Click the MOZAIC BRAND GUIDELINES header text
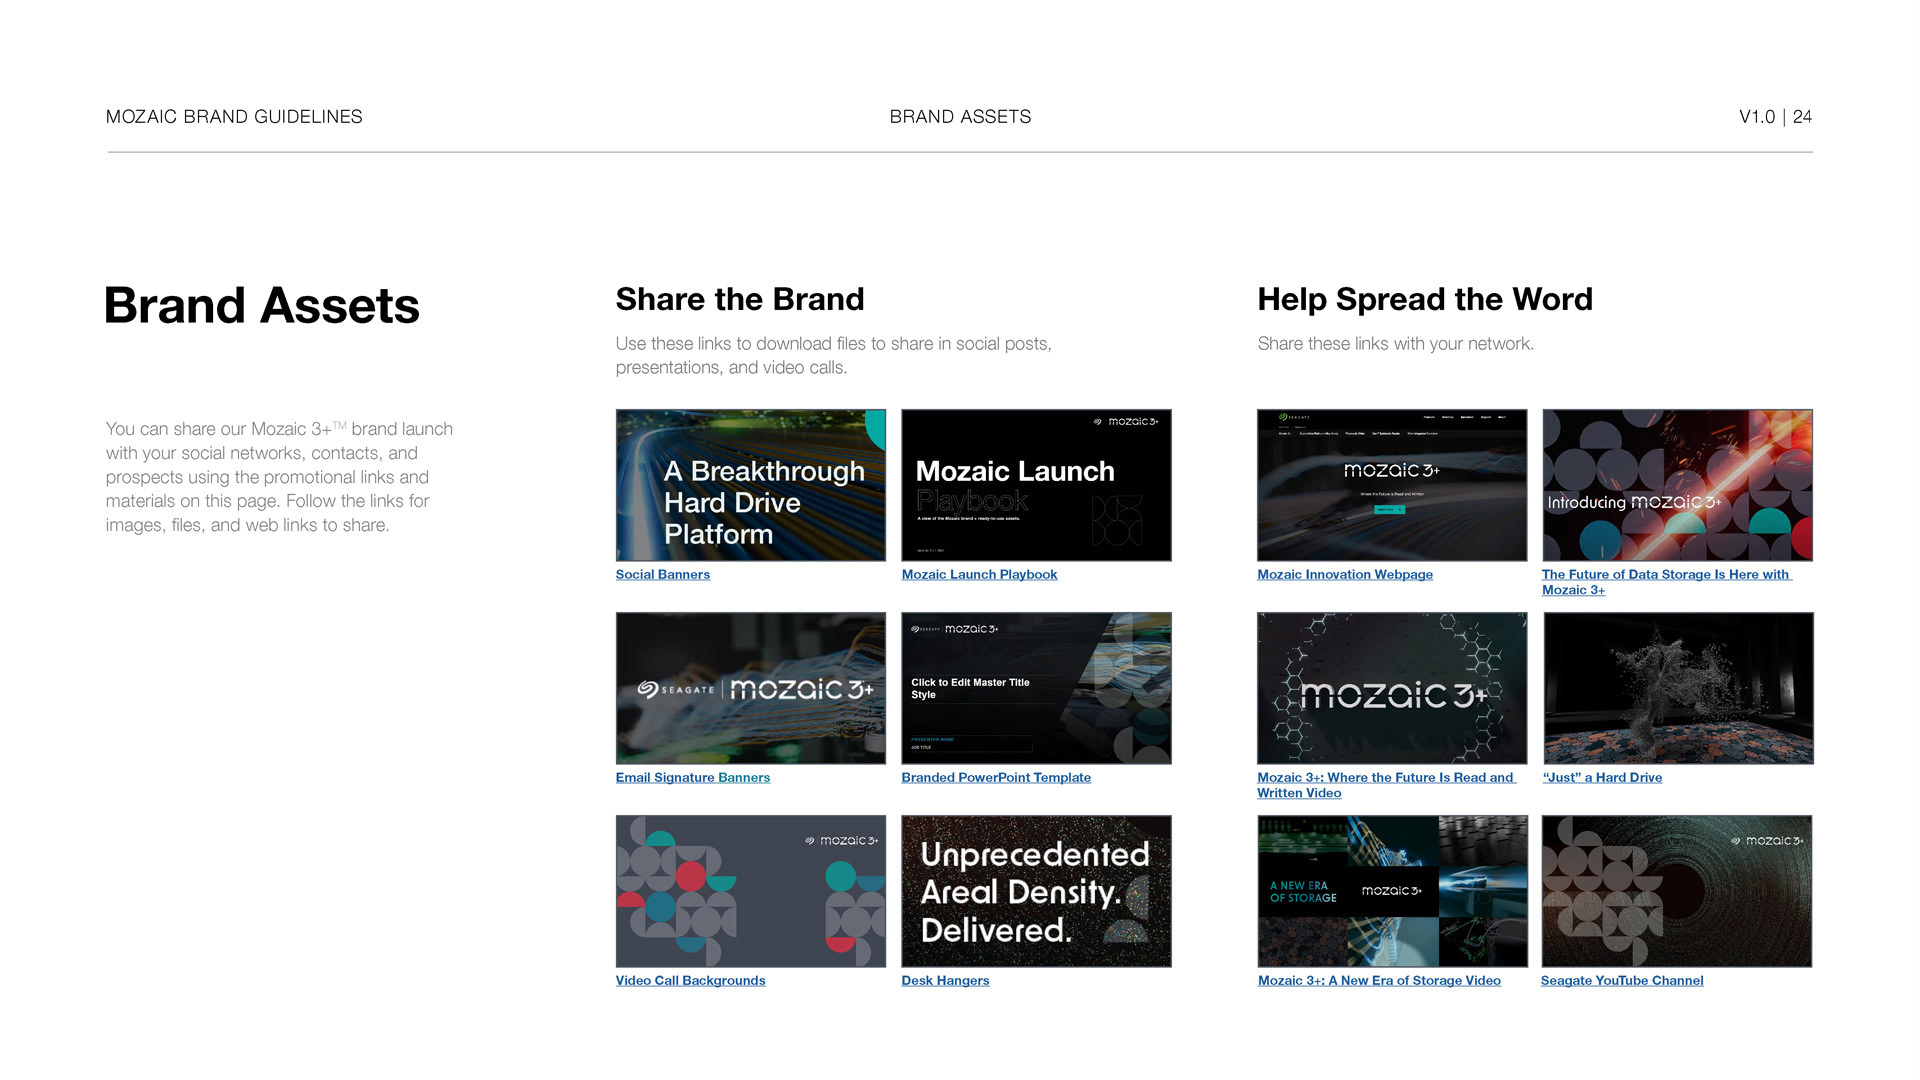This screenshot has width=1920, height=1080. (234, 117)
